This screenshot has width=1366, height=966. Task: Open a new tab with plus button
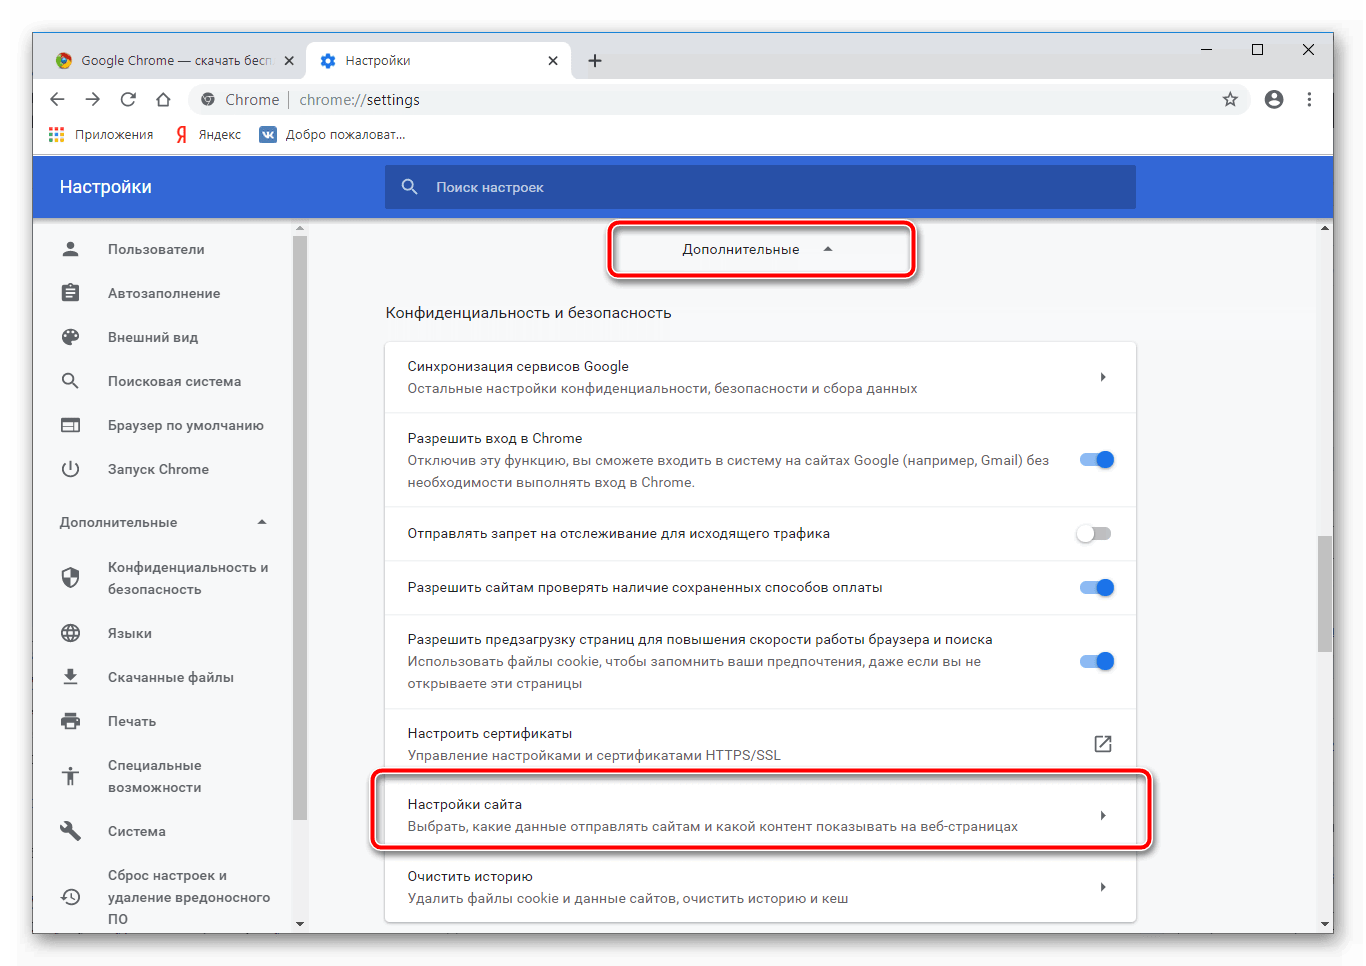[x=595, y=61]
